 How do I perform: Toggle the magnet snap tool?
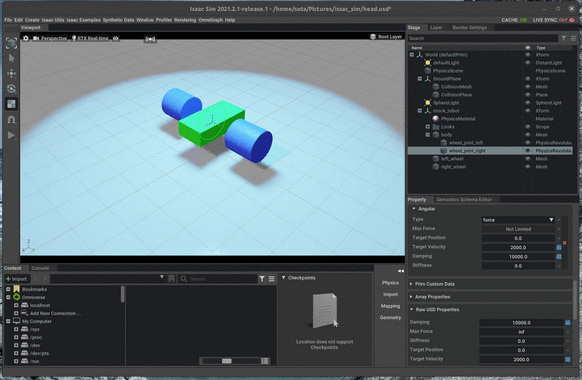[x=12, y=119]
